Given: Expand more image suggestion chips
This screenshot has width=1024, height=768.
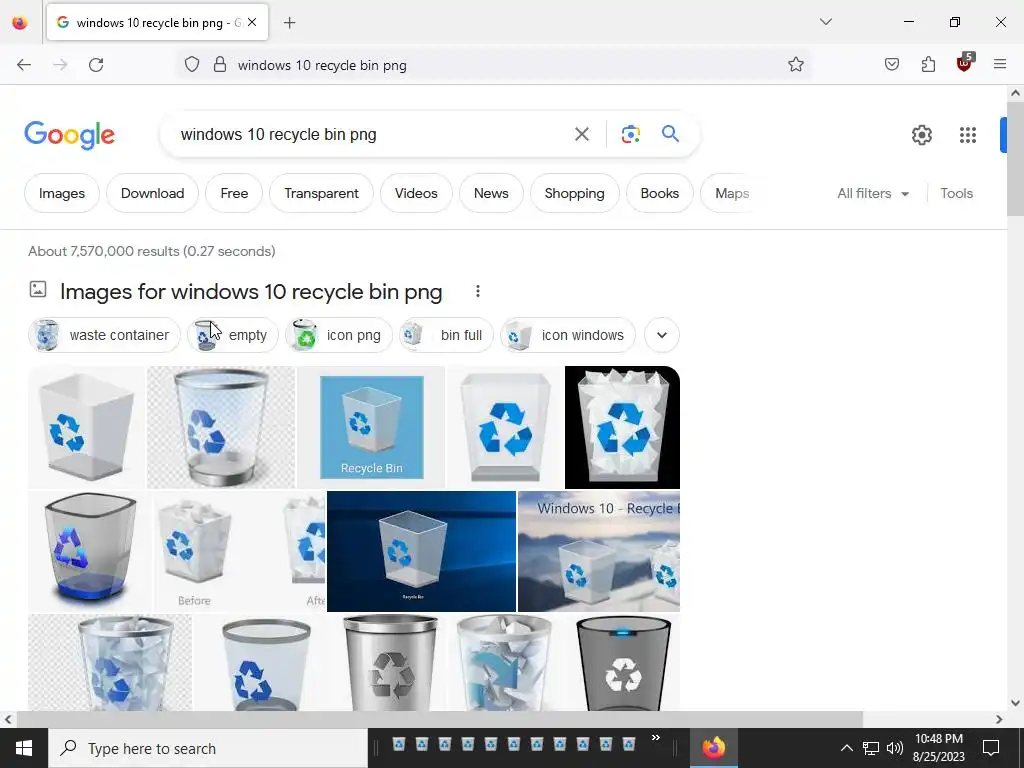Looking at the screenshot, I should pyautogui.click(x=662, y=335).
